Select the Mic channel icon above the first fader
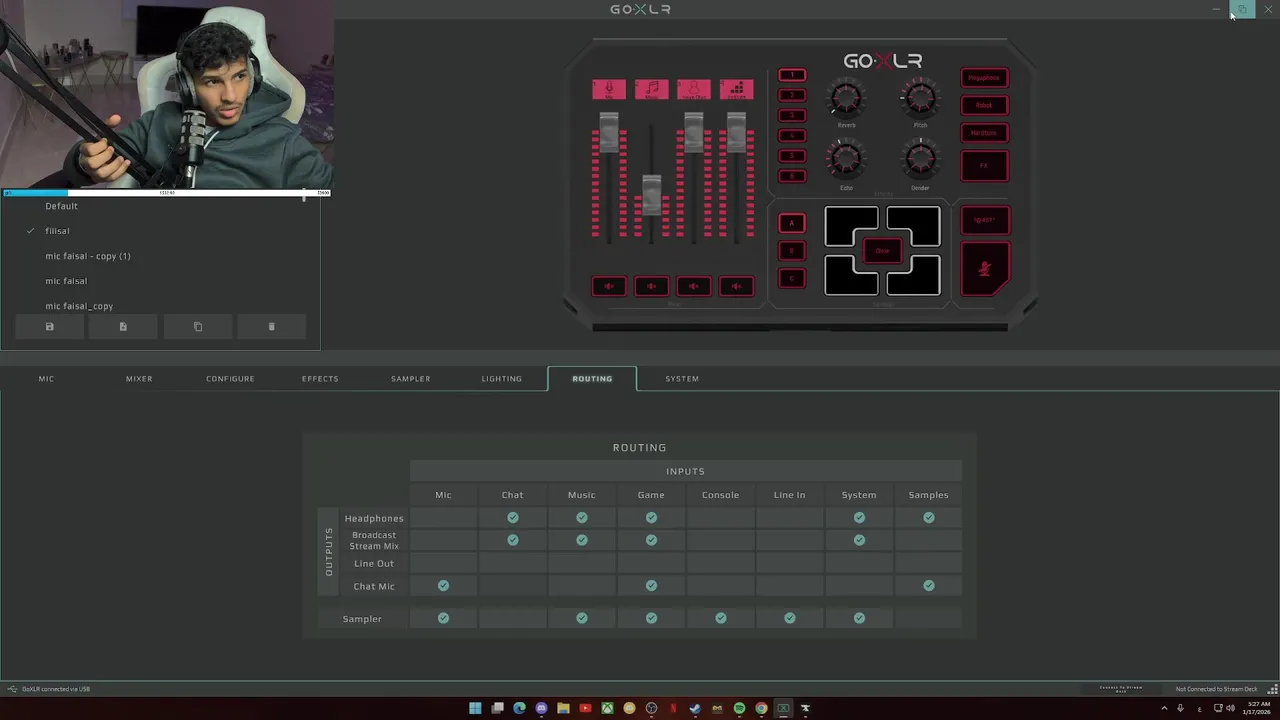1280x720 pixels. click(x=608, y=90)
